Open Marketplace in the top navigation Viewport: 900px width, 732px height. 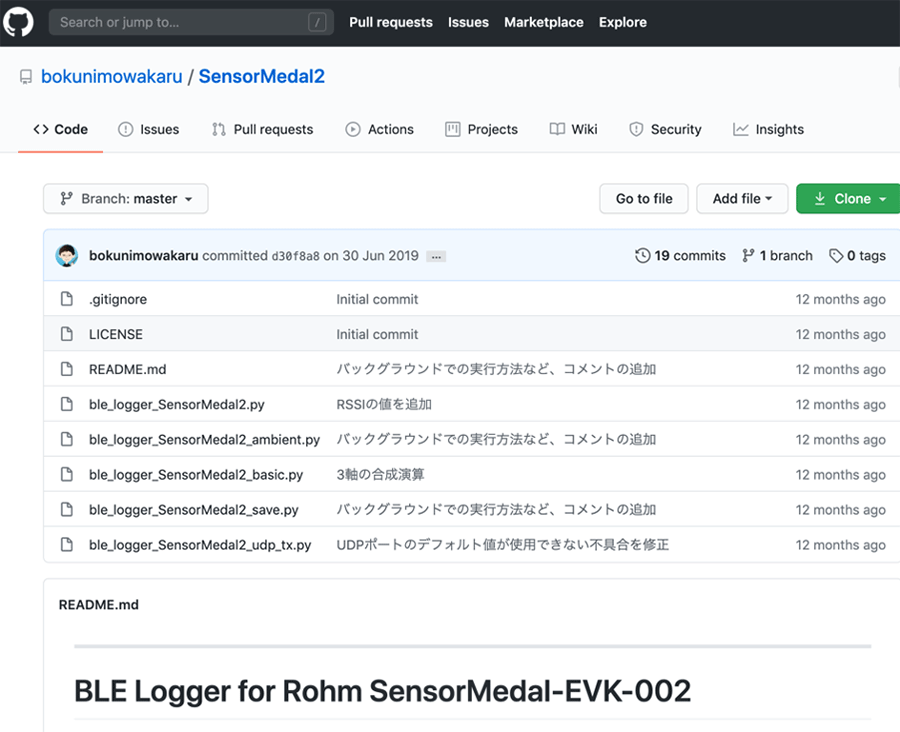coord(544,22)
